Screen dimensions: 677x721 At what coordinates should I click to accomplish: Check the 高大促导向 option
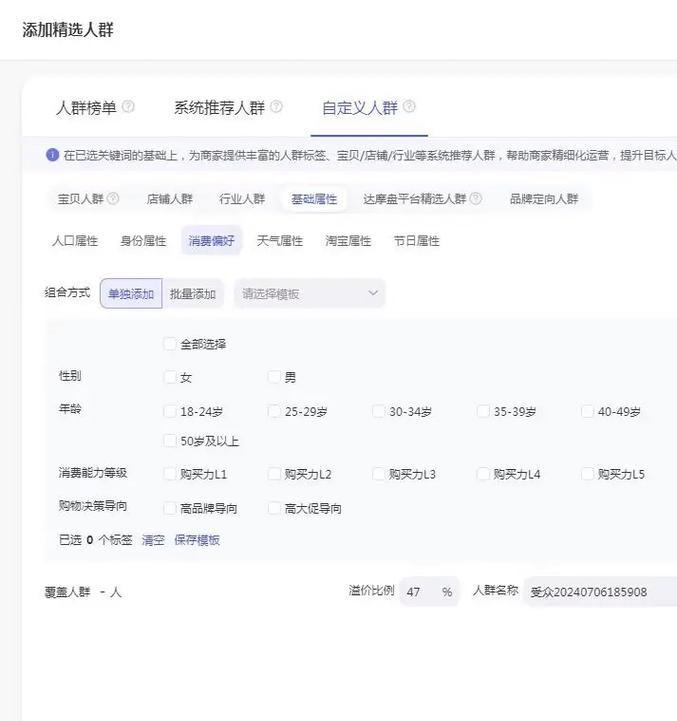coord(274,508)
